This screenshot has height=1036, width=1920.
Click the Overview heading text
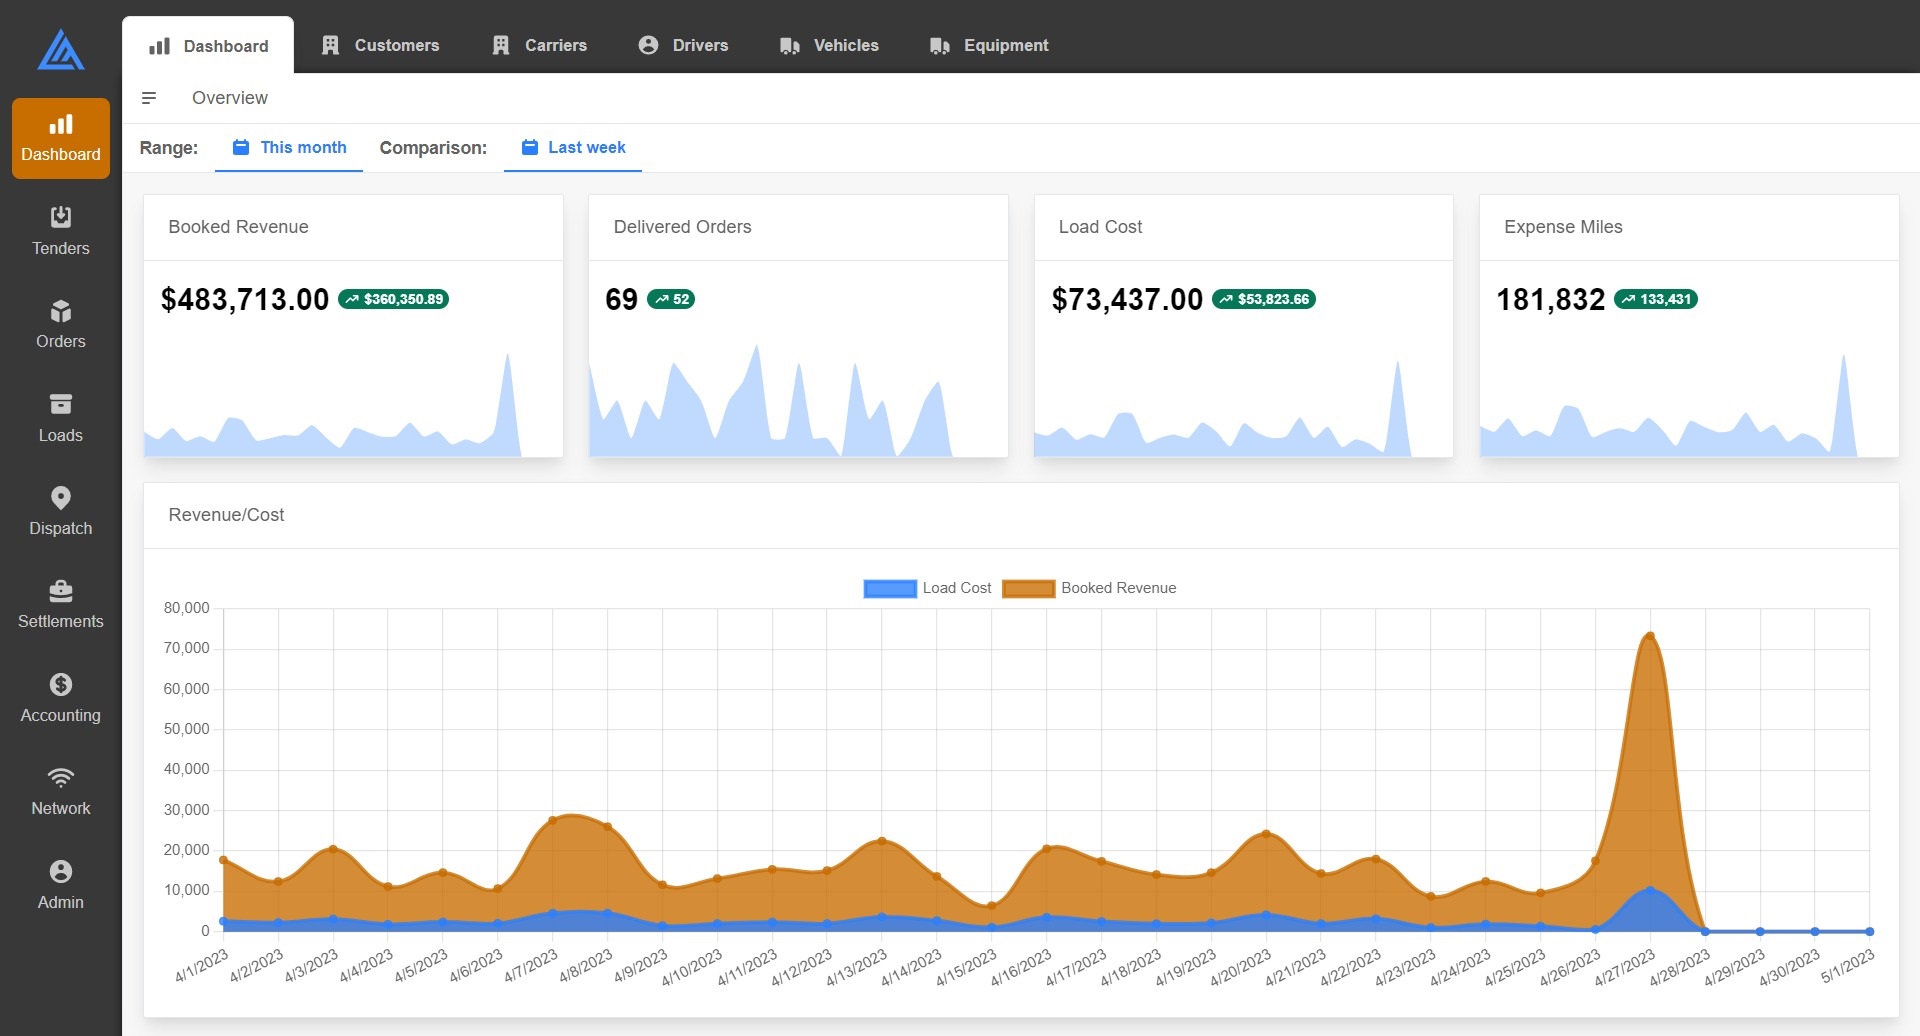pyautogui.click(x=230, y=98)
